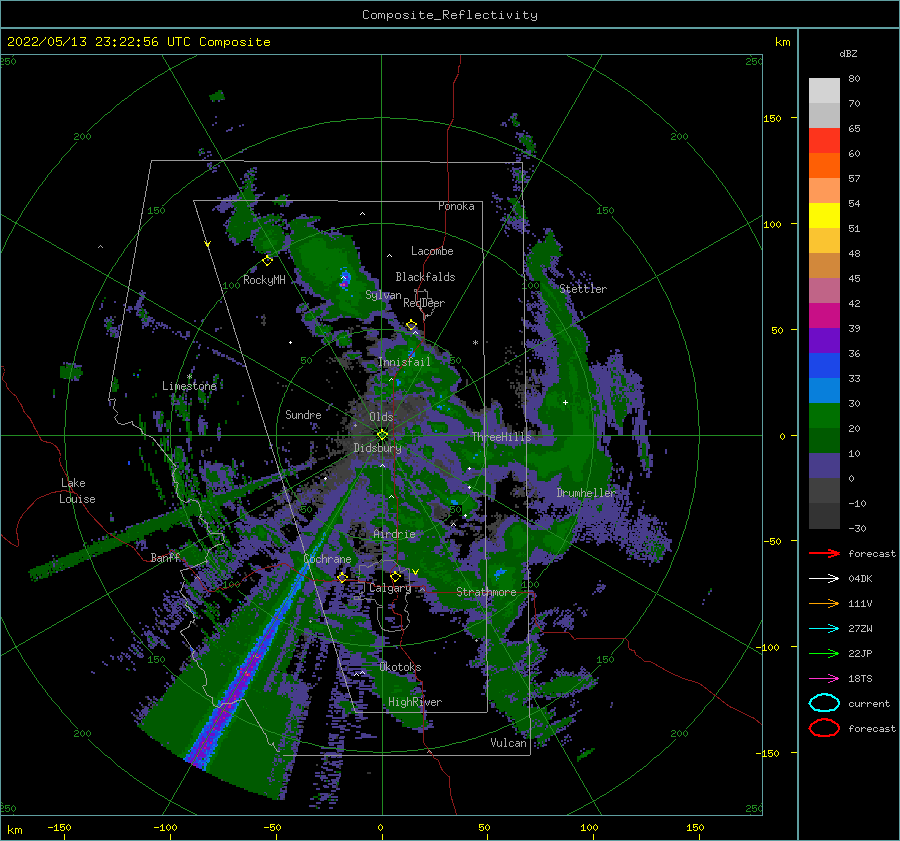Click the Vulcan town label
Image resolution: width=900 pixels, height=841 pixels.
[509, 743]
